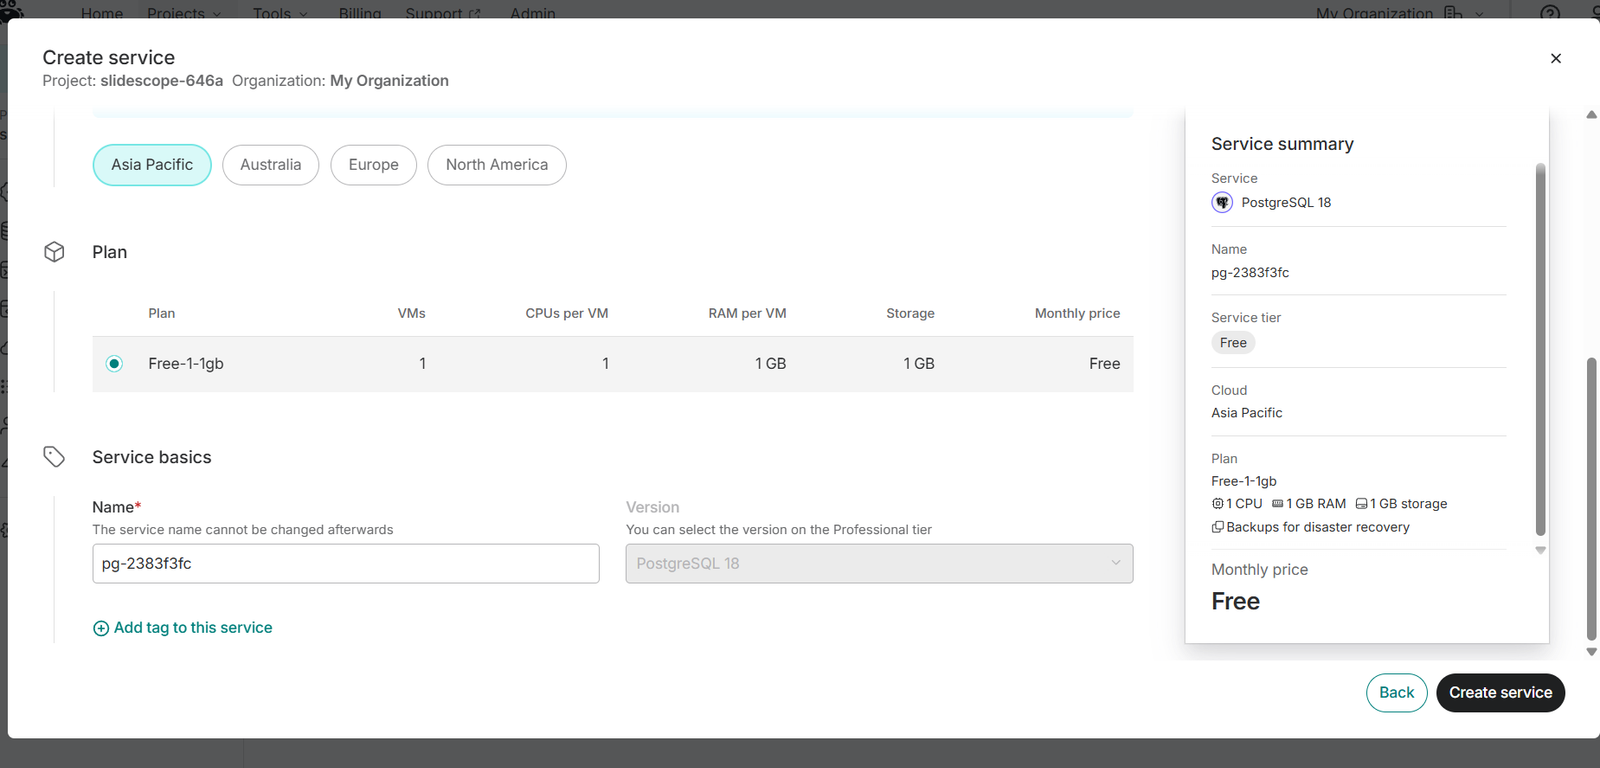Switch region to Europe
This screenshot has width=1600, height=768.
click(x=373, y=165)
